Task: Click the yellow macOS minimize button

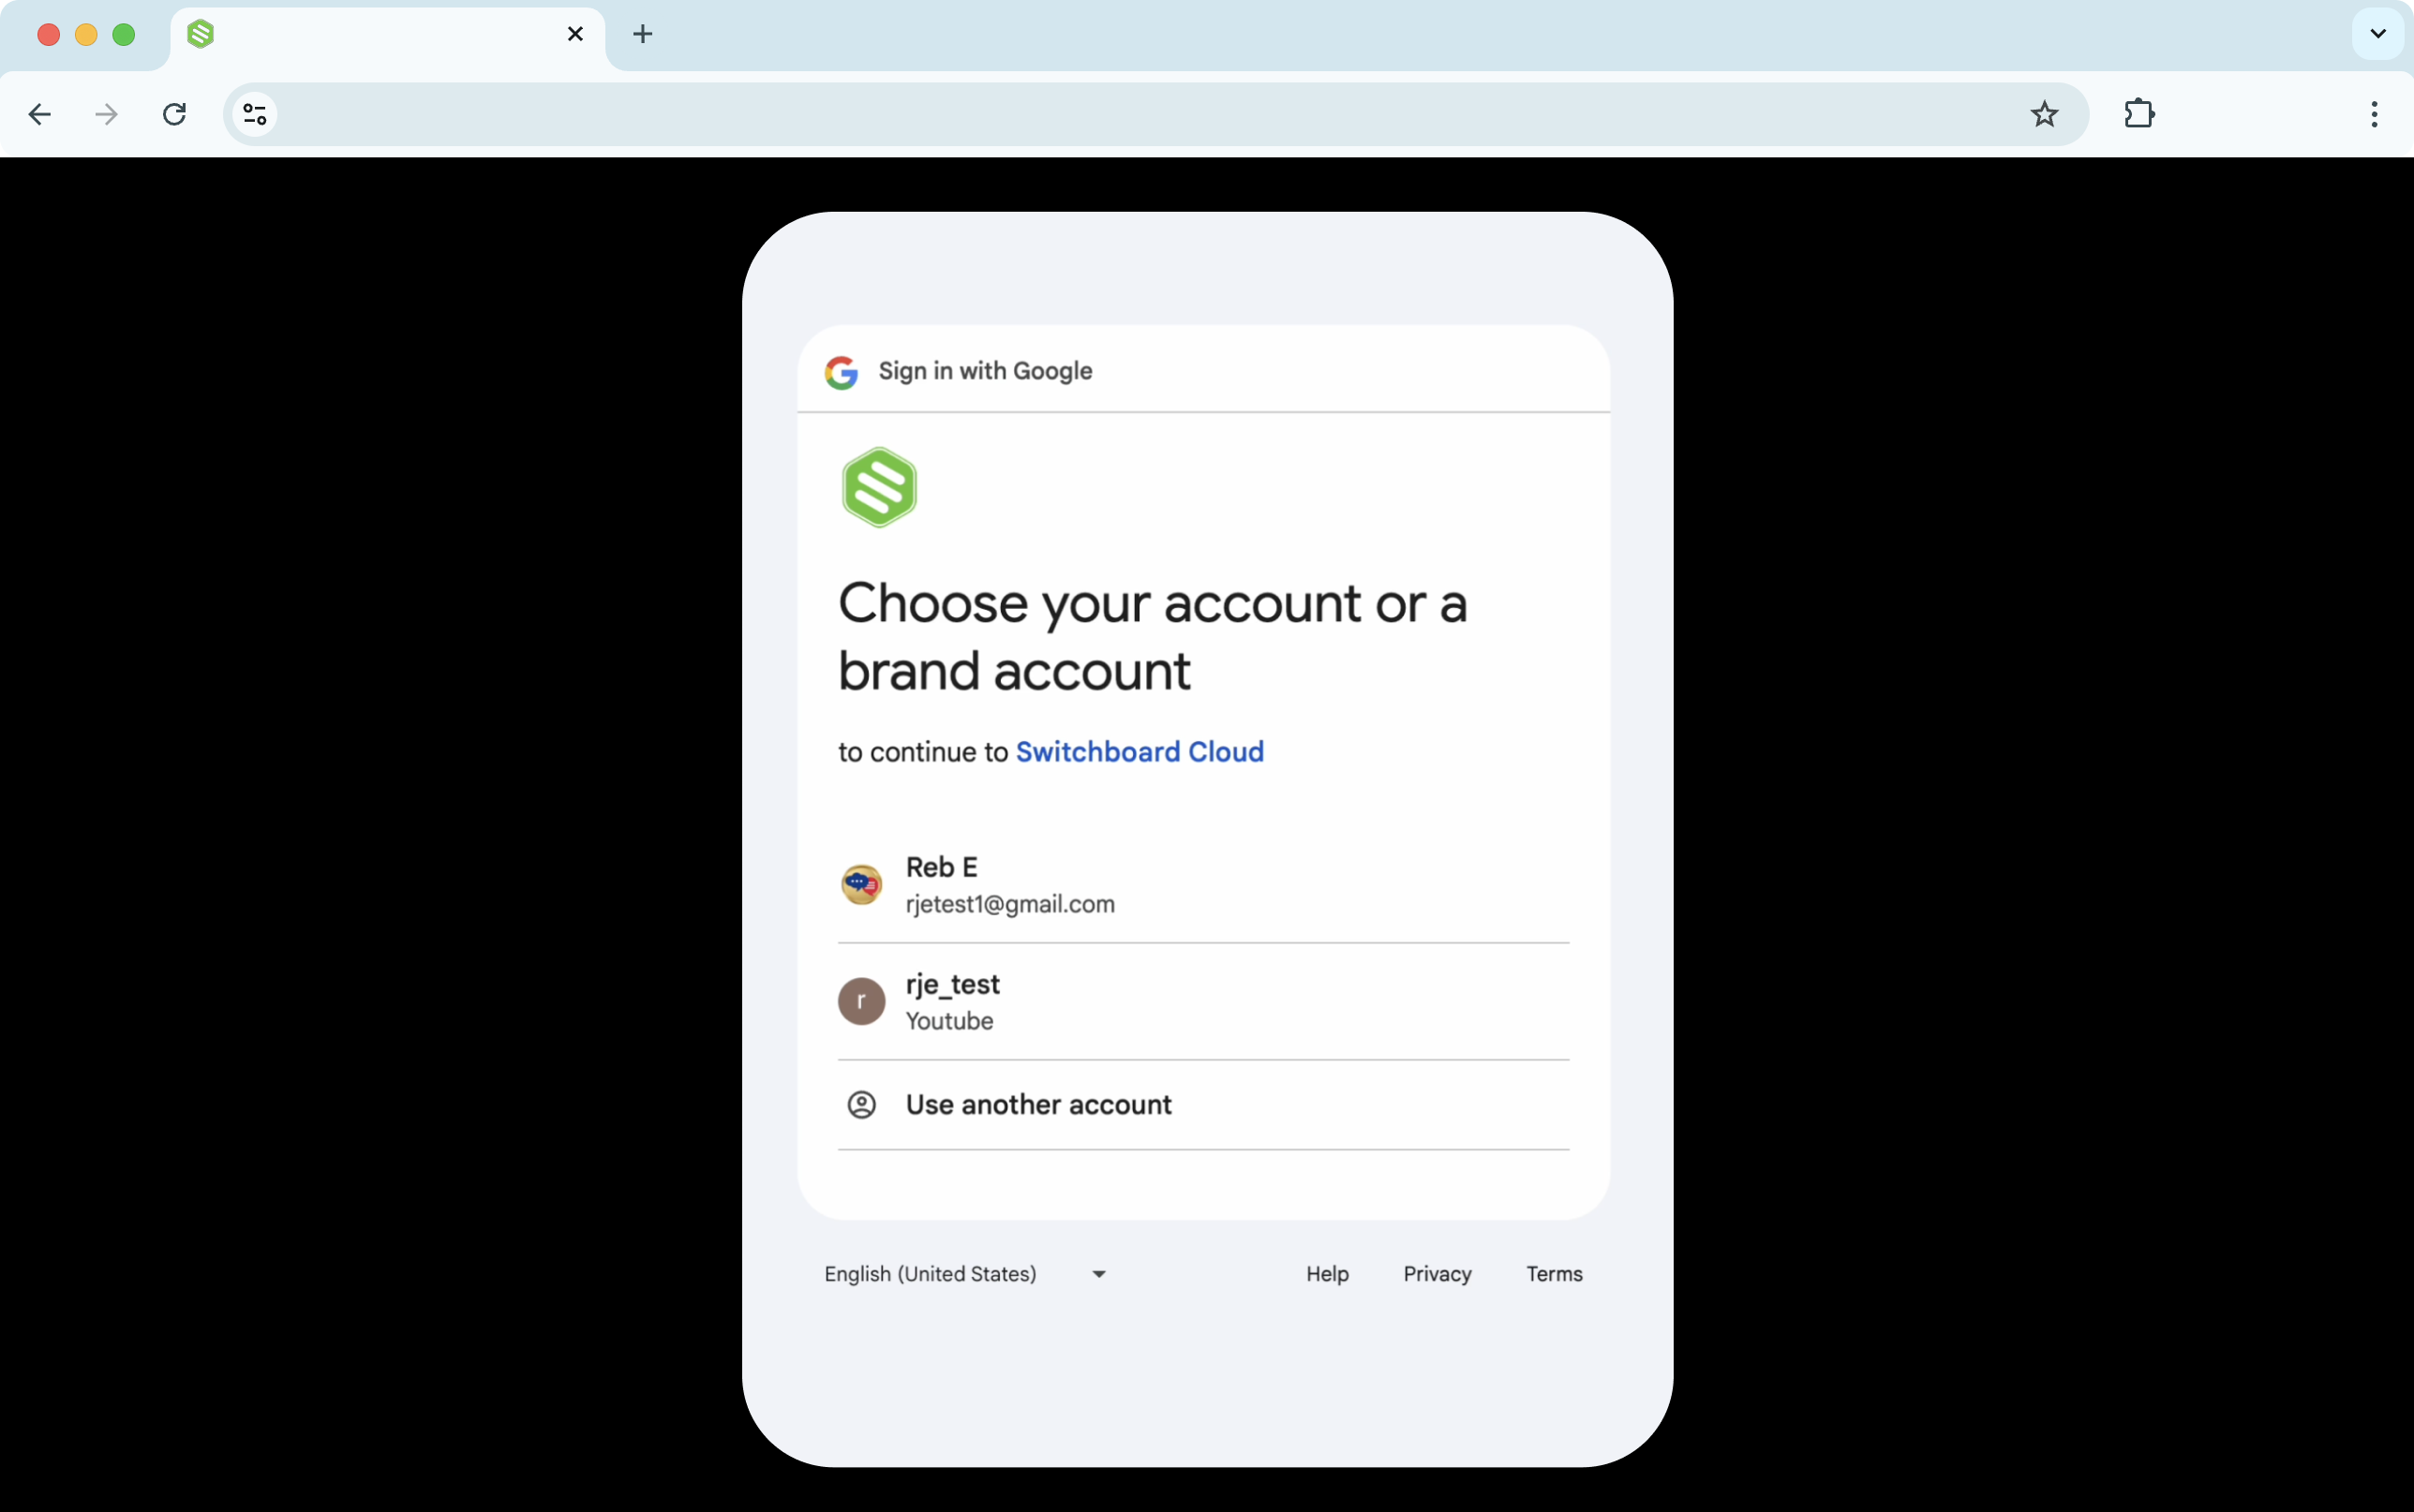Action: coord(86,35)
